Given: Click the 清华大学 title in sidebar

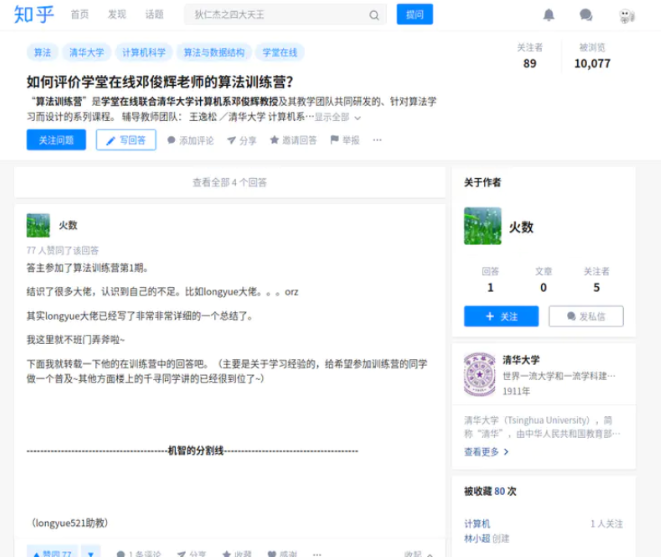Looking at the screenshot, I should pos(521,360).
